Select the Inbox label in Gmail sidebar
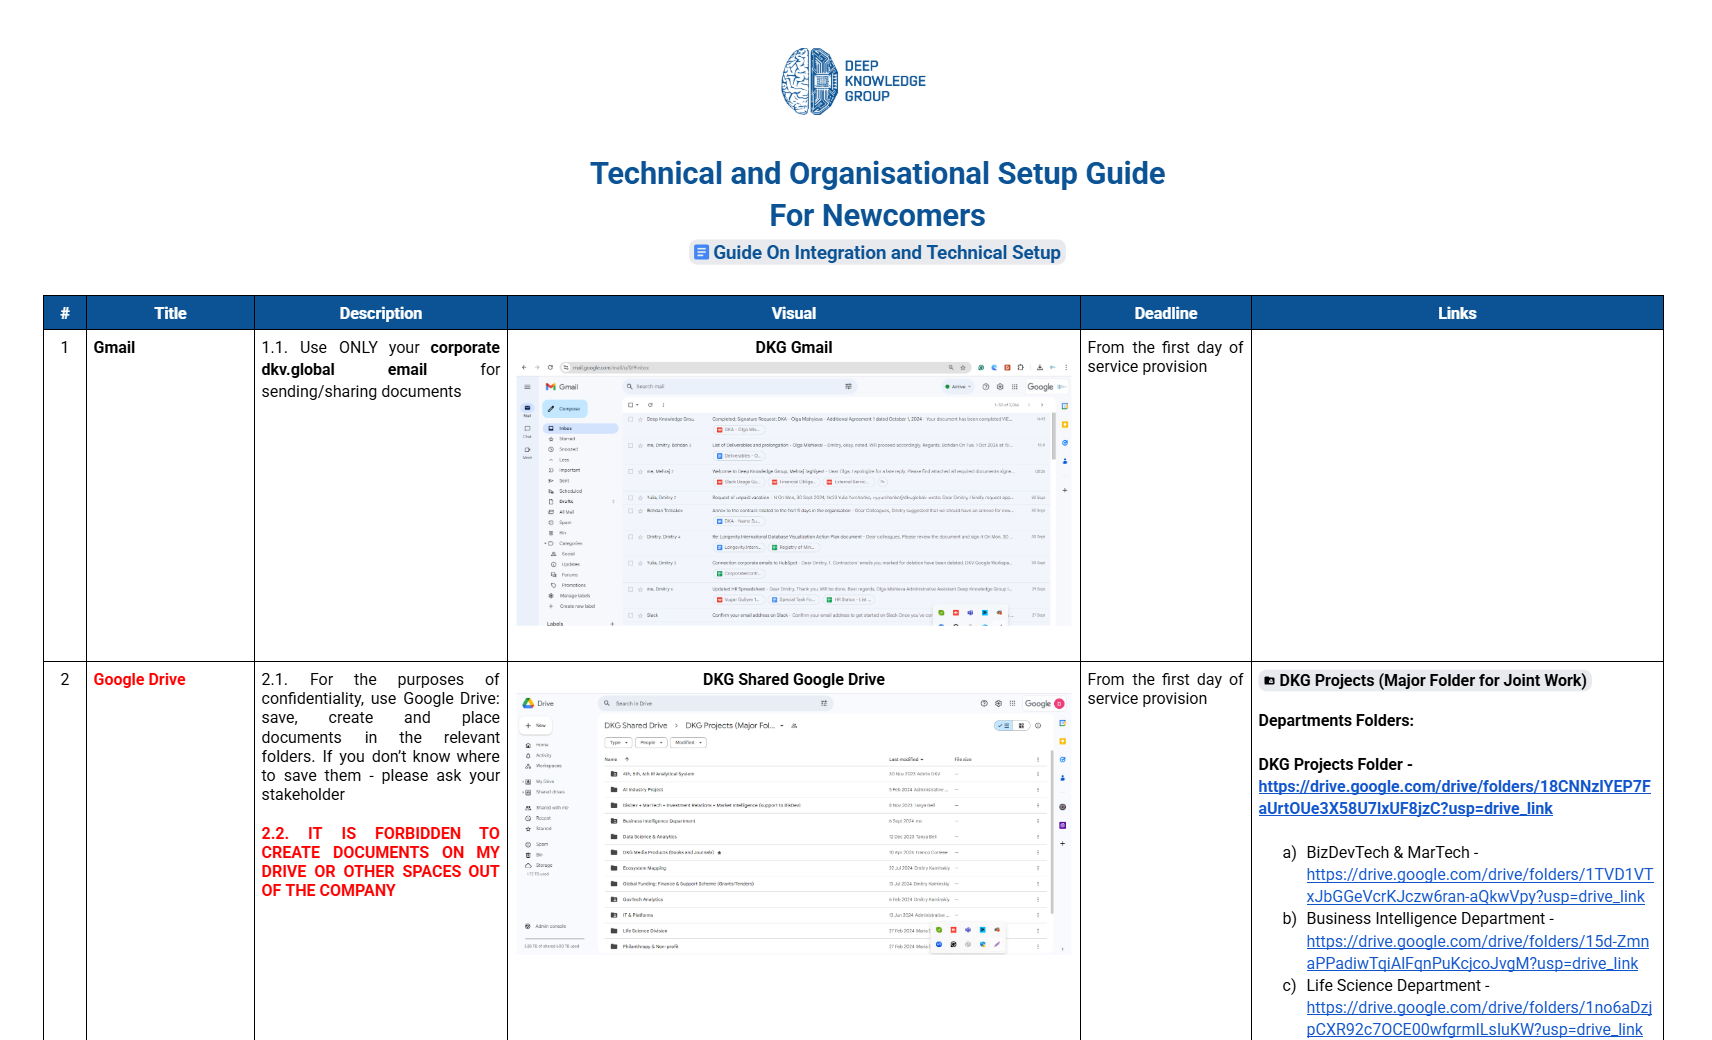The height and width of the screenshot is (1040, 1712). tap(566, 428)
